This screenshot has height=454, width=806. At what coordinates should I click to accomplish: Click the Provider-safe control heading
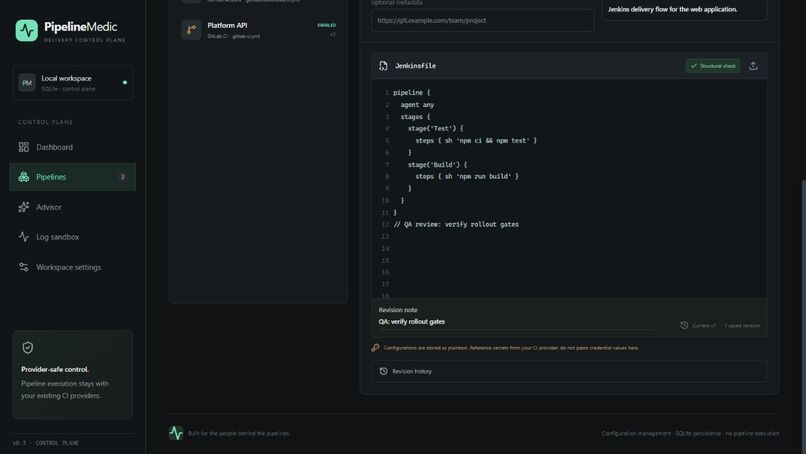tap(54, 369)
